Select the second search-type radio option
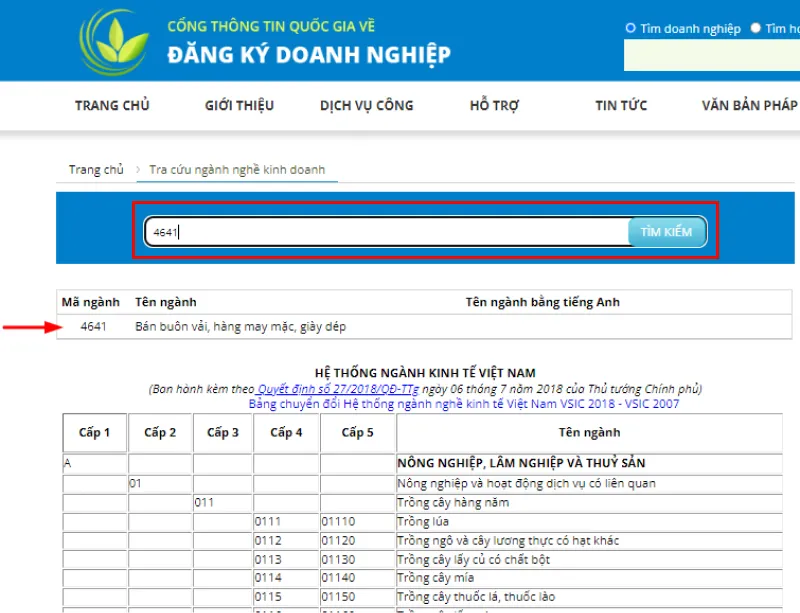The height and width of the screenshot is (613, 800). pos(757,29)
